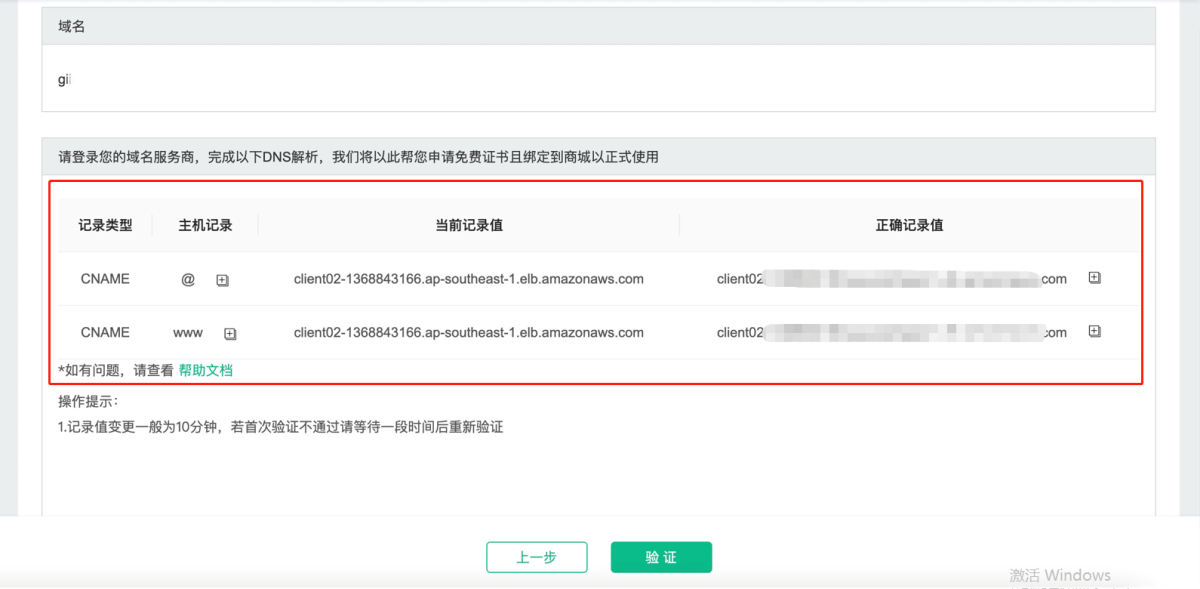The height and width of the screenshot is (589, 1200).
Task: Click the 记录类型 column header
Action: 105,225
